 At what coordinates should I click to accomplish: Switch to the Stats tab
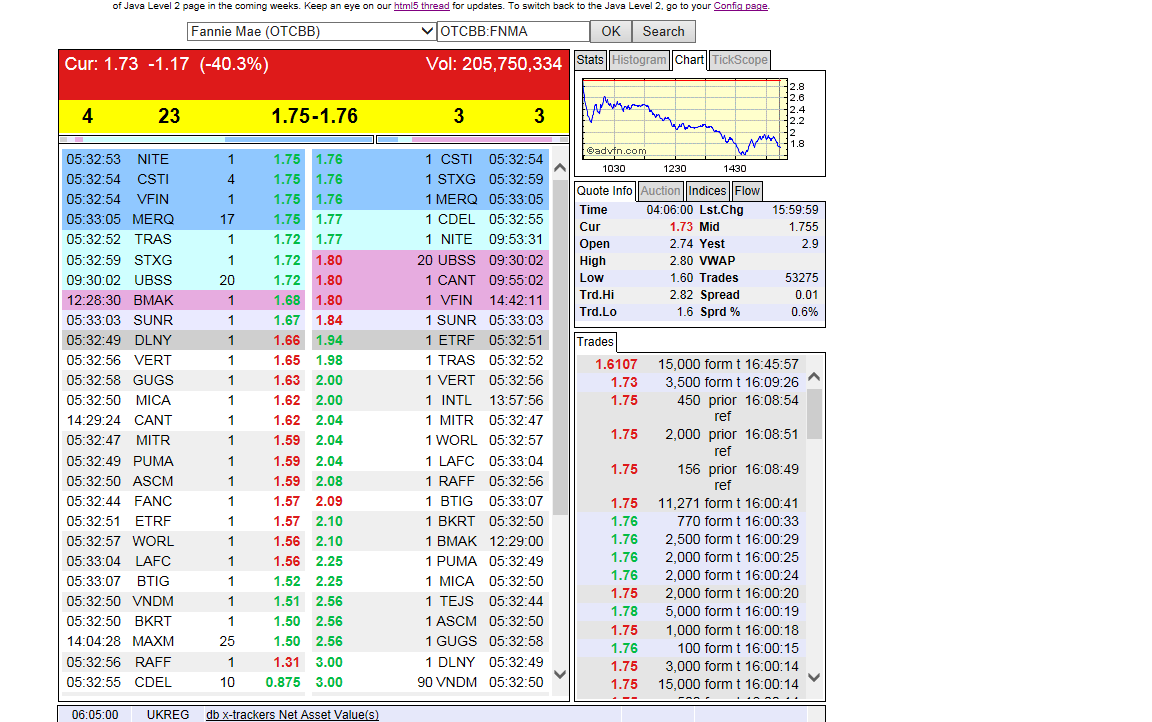(590, 60)
